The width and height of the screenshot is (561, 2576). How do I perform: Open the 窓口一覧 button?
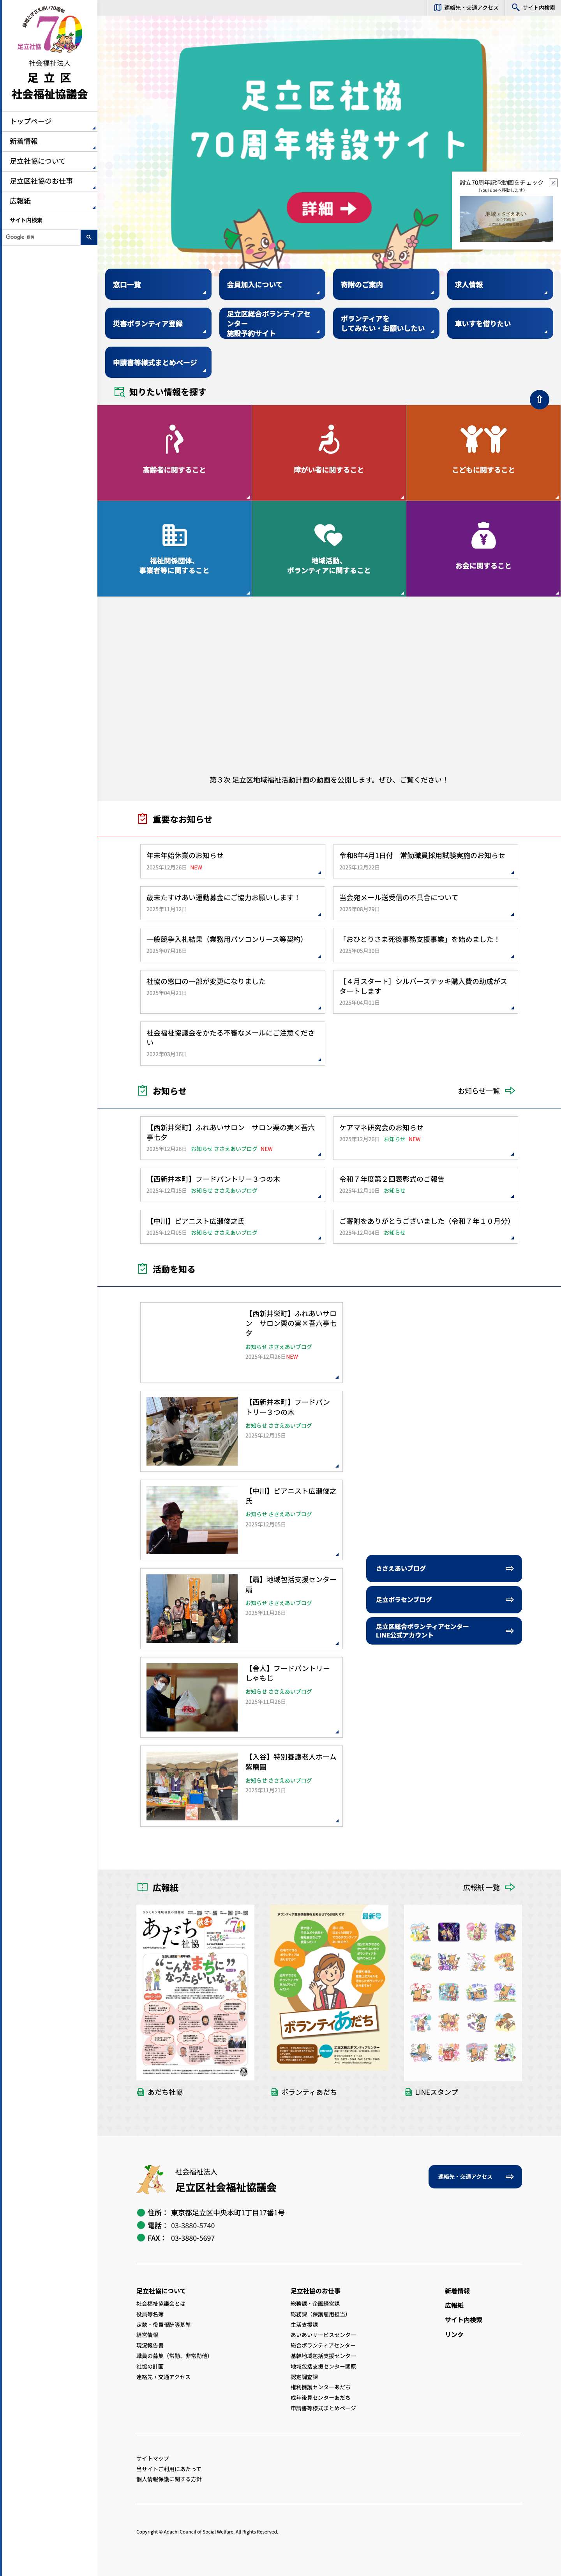[x=158, y=284]
